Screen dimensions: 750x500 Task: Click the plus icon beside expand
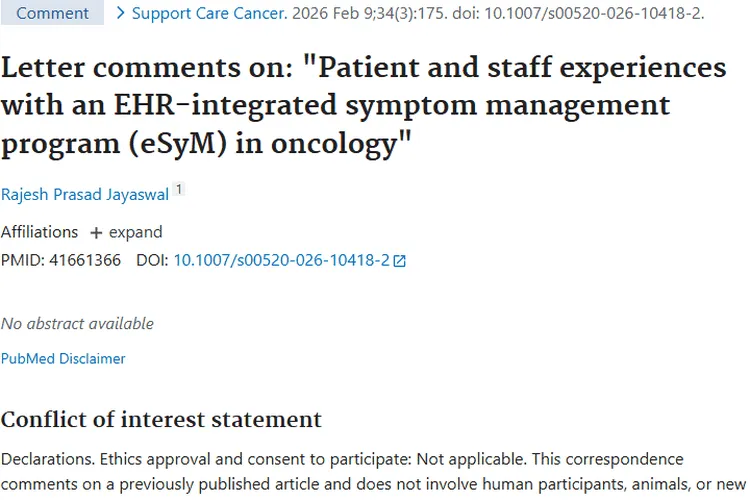click(96, 232)
